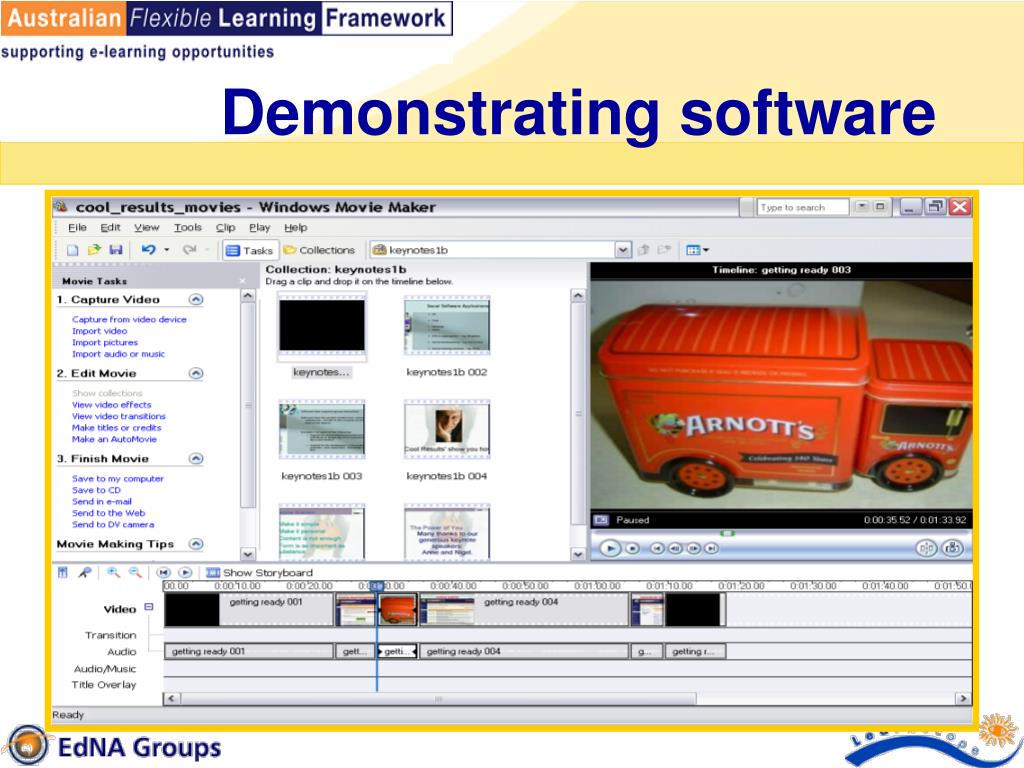
Task: Close the Movie Tasks pane
Action: tap(242, 281)
